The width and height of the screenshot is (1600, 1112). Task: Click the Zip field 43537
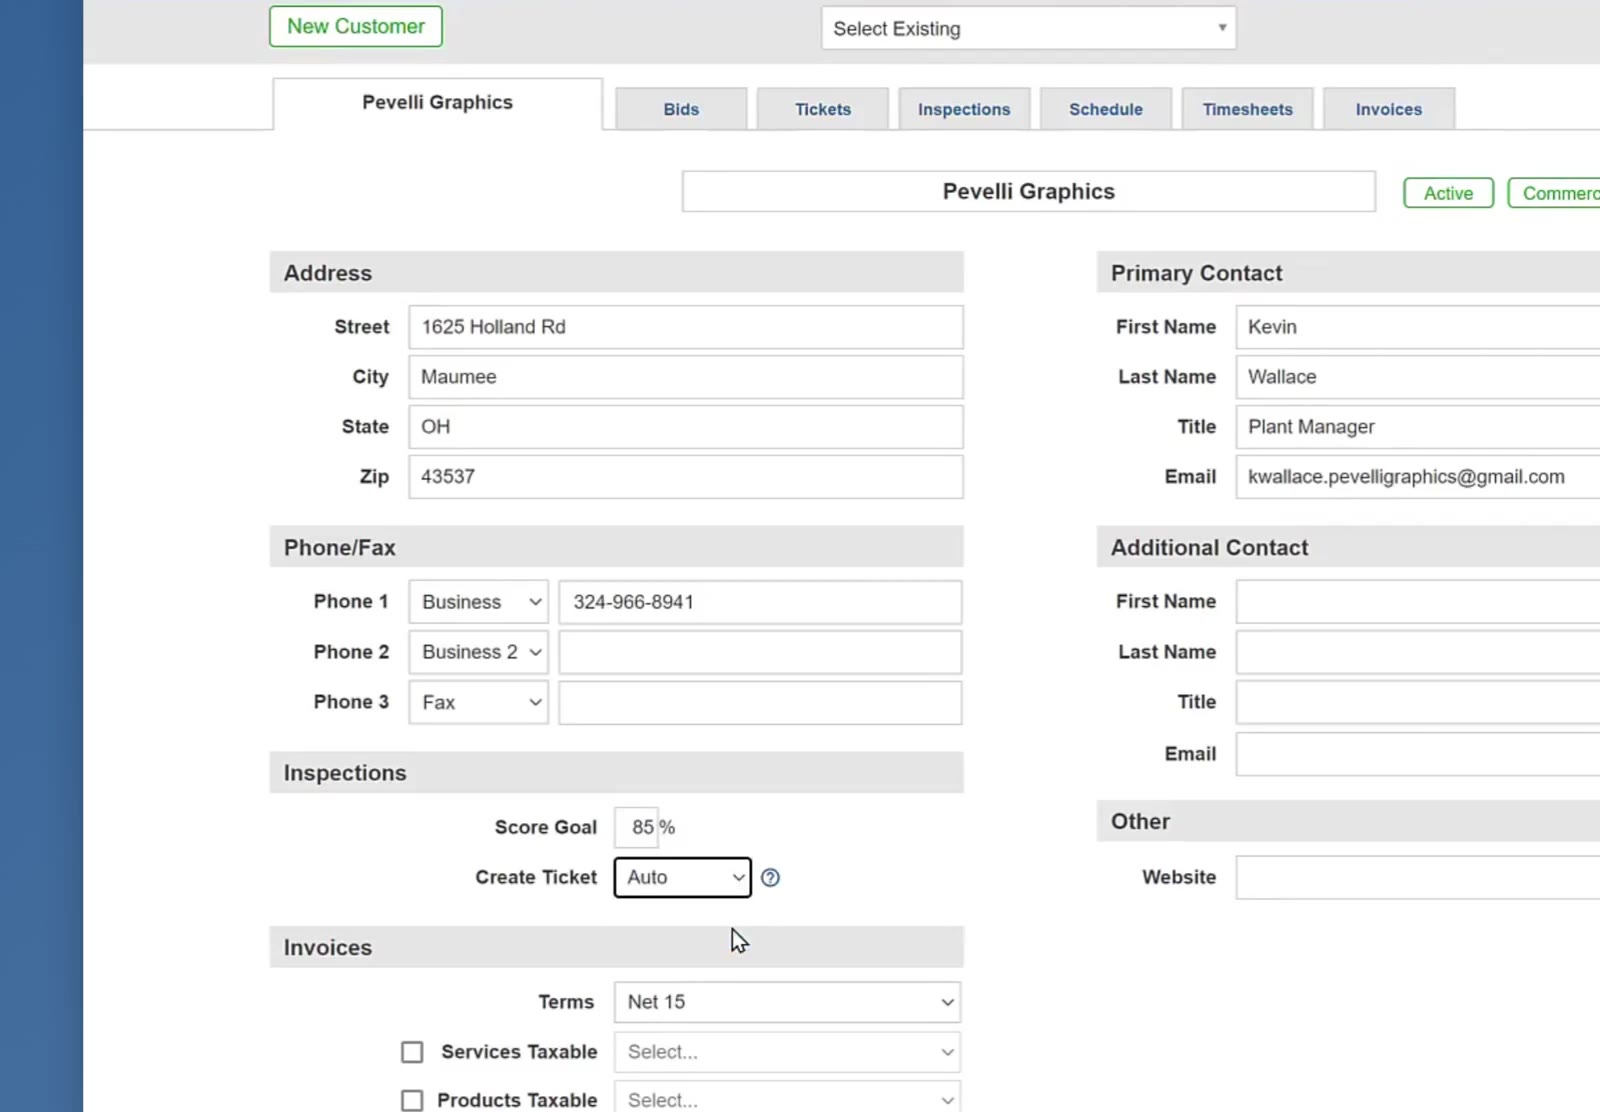pos(686,477)
